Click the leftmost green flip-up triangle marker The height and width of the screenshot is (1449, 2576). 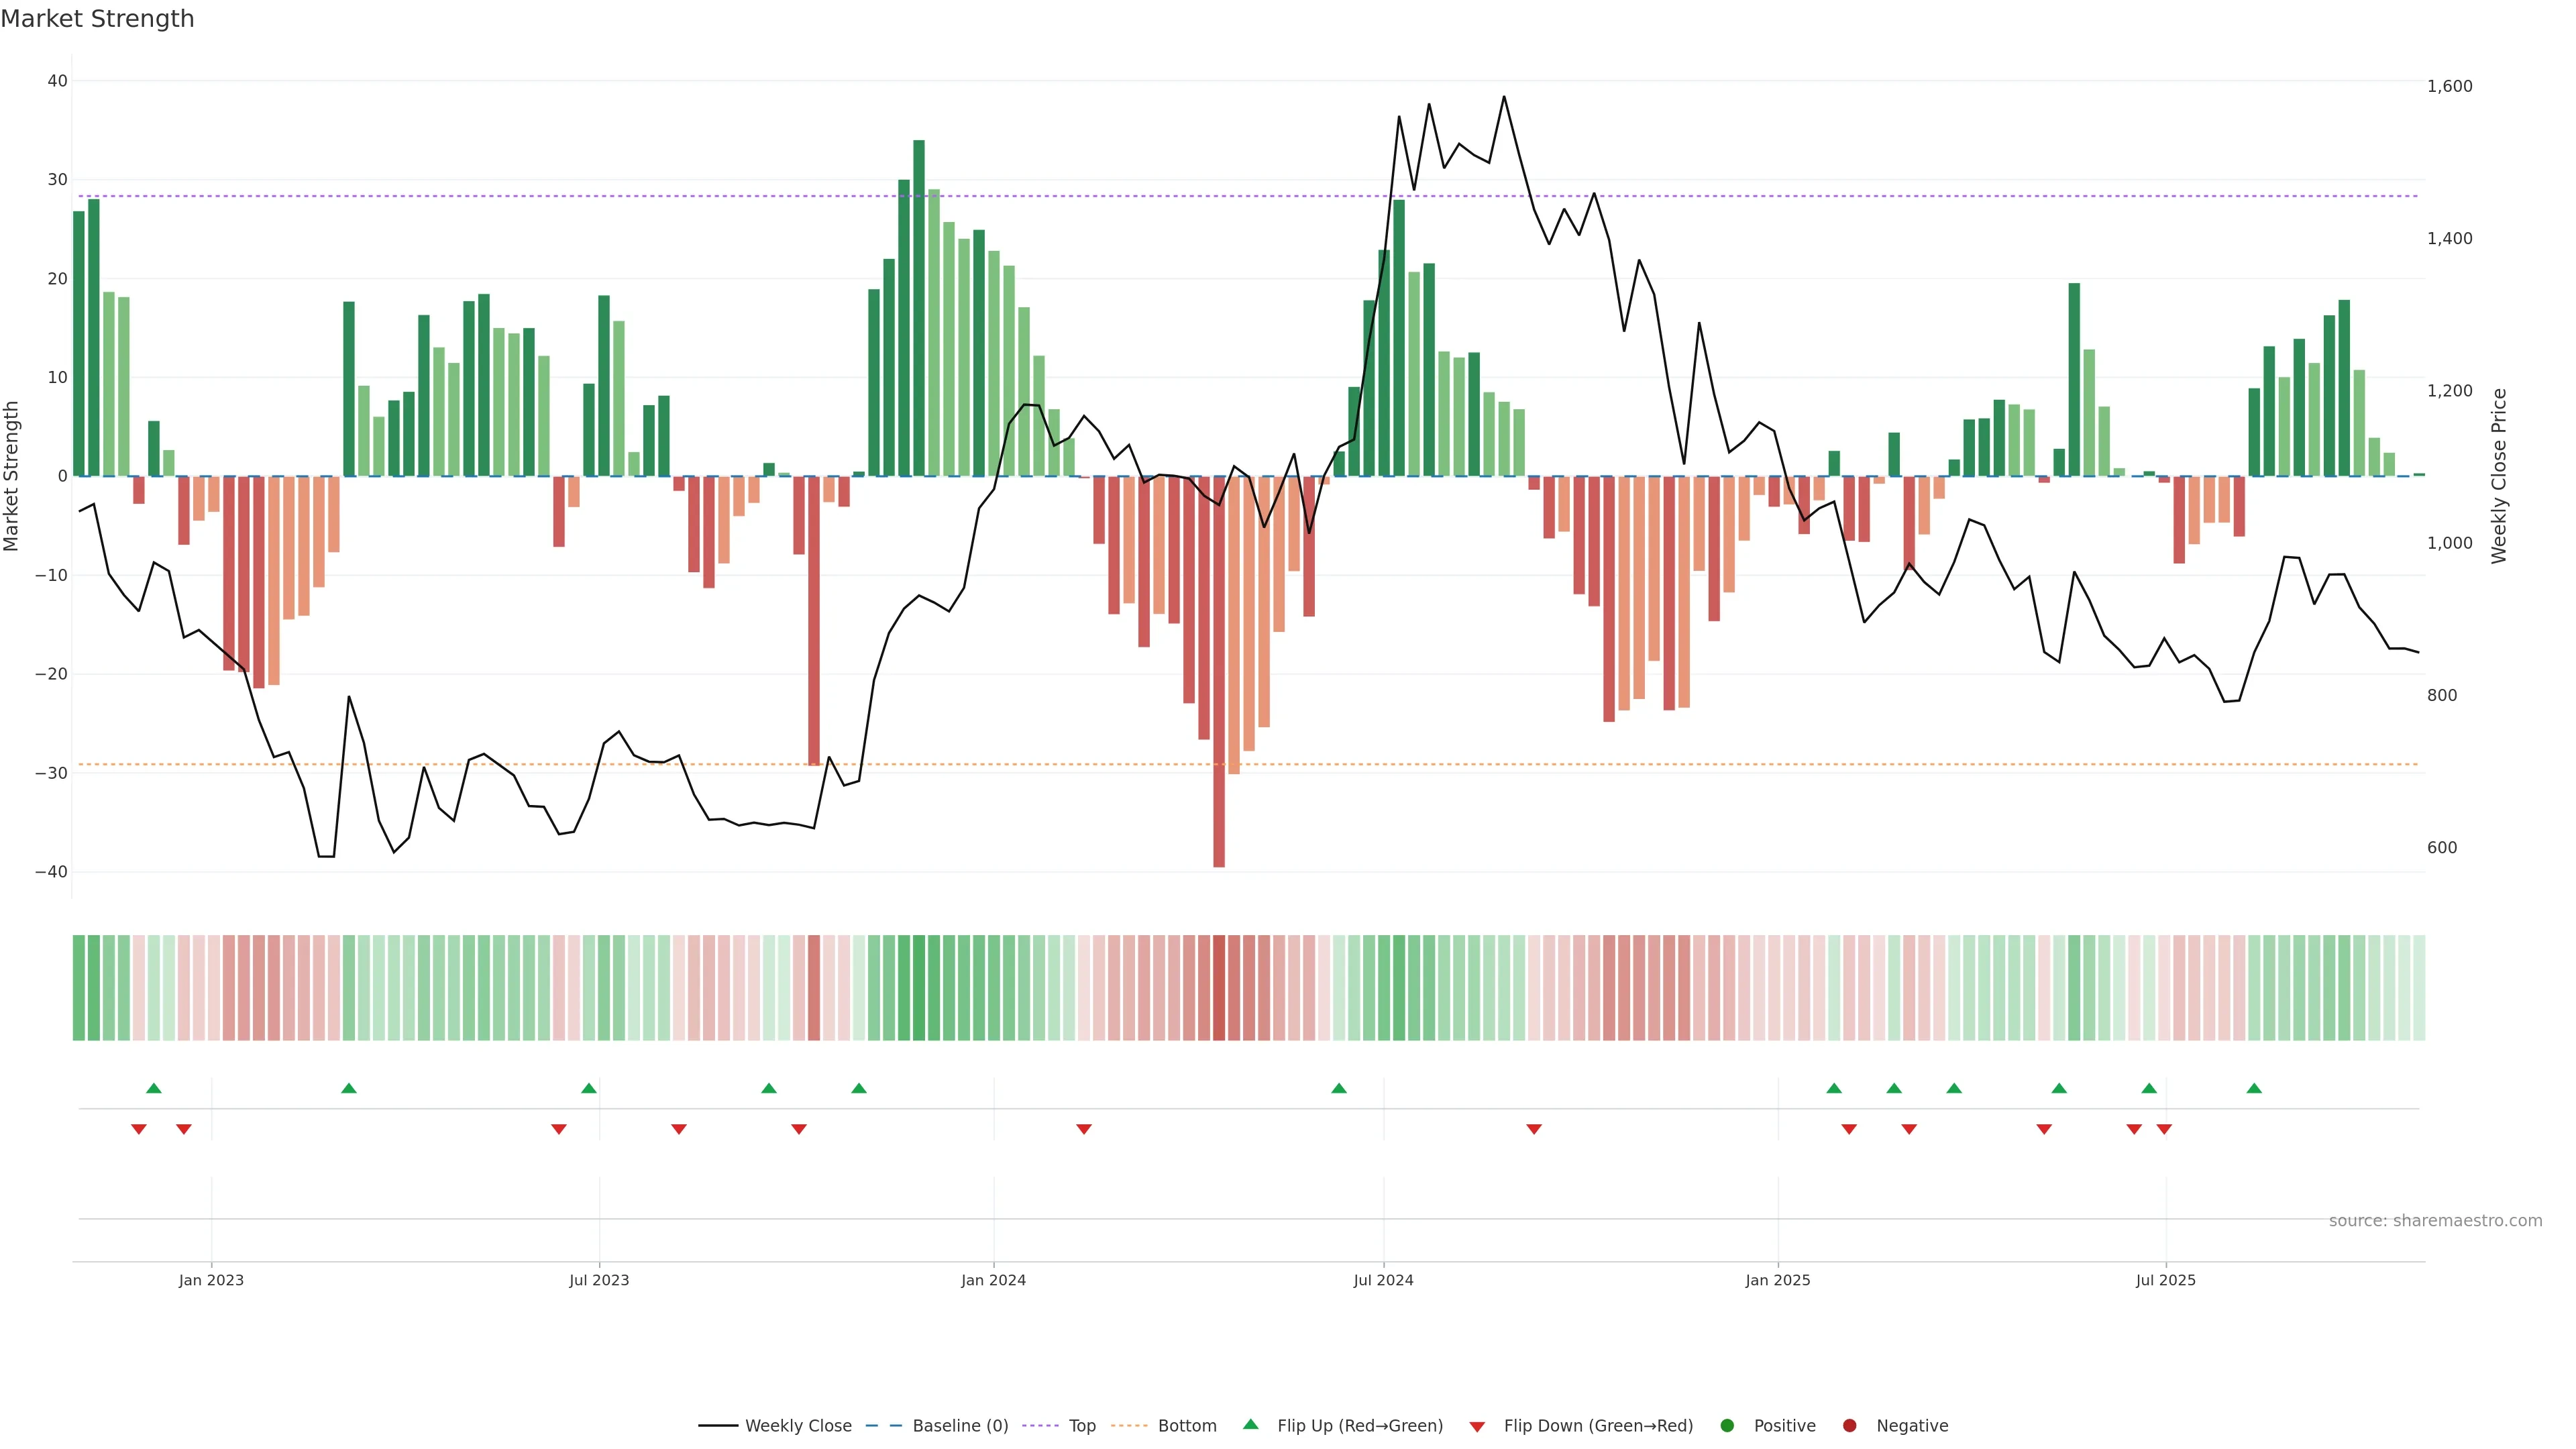(x=154, y=1088)
